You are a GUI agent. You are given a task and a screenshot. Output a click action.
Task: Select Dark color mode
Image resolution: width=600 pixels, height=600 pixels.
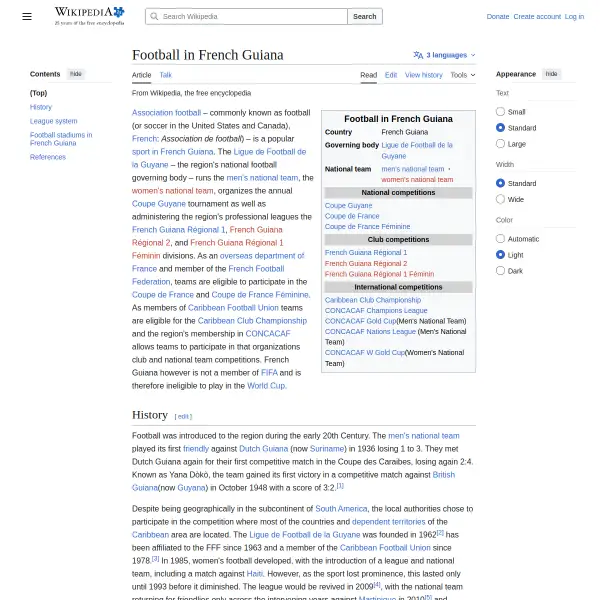tap(500, 271)
